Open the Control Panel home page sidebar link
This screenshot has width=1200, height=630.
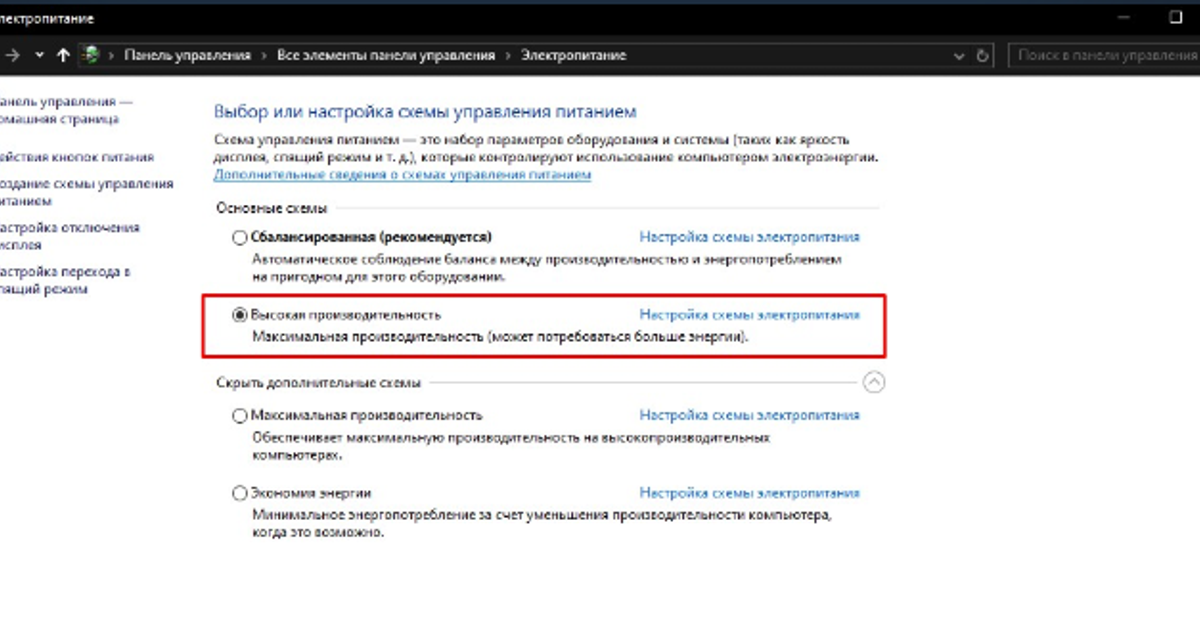(65, 110)
